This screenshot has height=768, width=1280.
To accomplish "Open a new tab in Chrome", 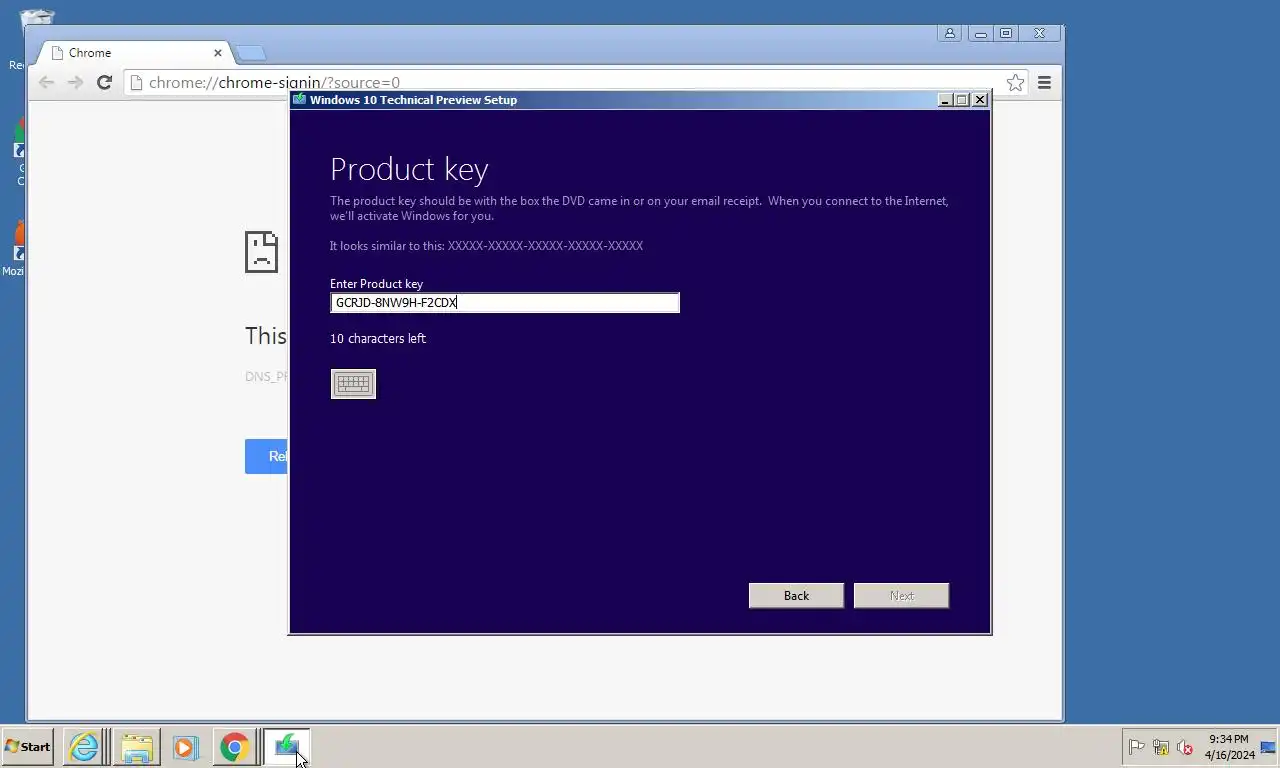I will pos(249,53).
